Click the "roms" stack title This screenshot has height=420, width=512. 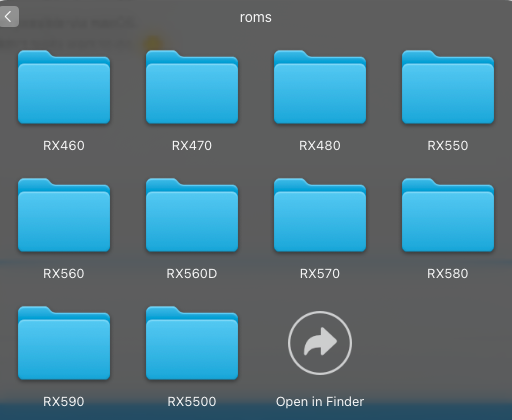point(256,17)
